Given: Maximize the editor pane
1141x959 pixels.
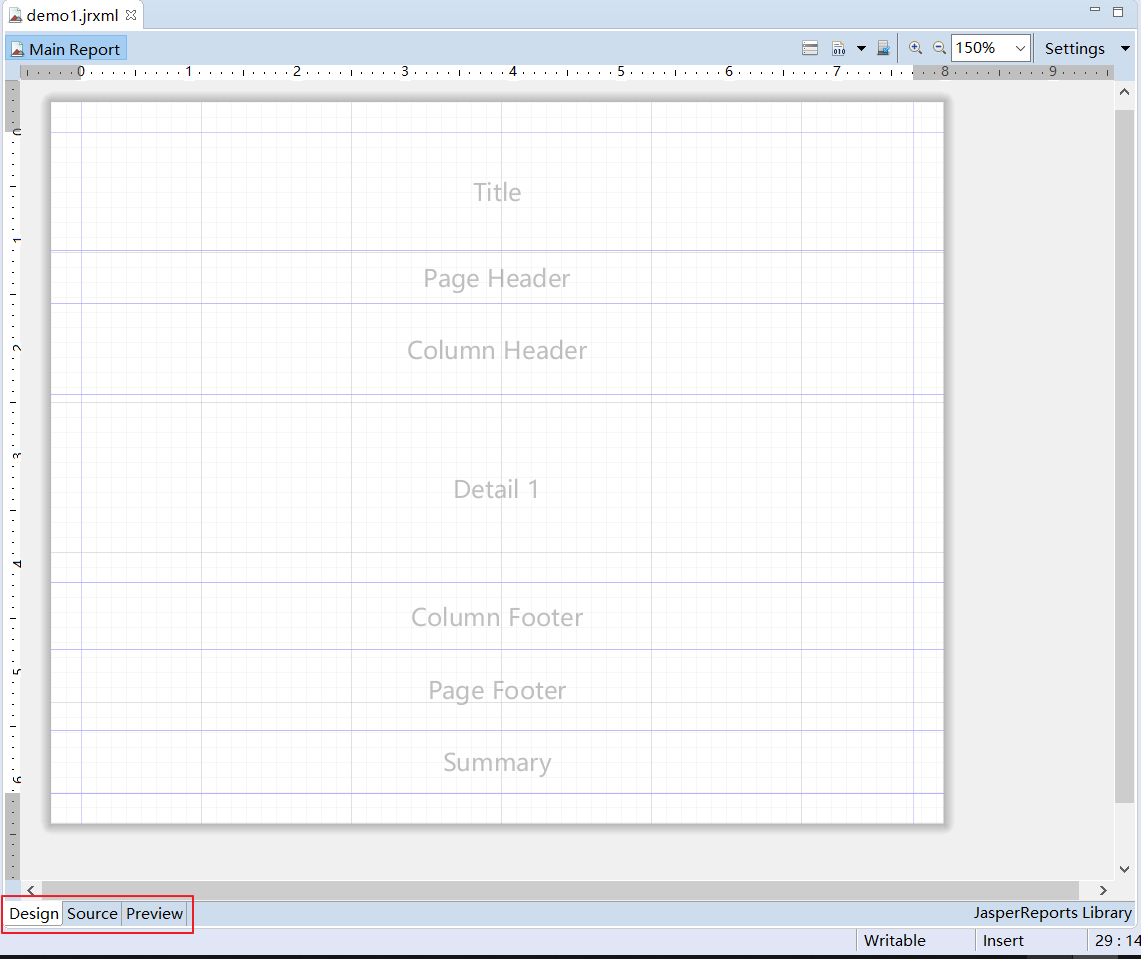Looking at the screenshot, I should 1118,11.
